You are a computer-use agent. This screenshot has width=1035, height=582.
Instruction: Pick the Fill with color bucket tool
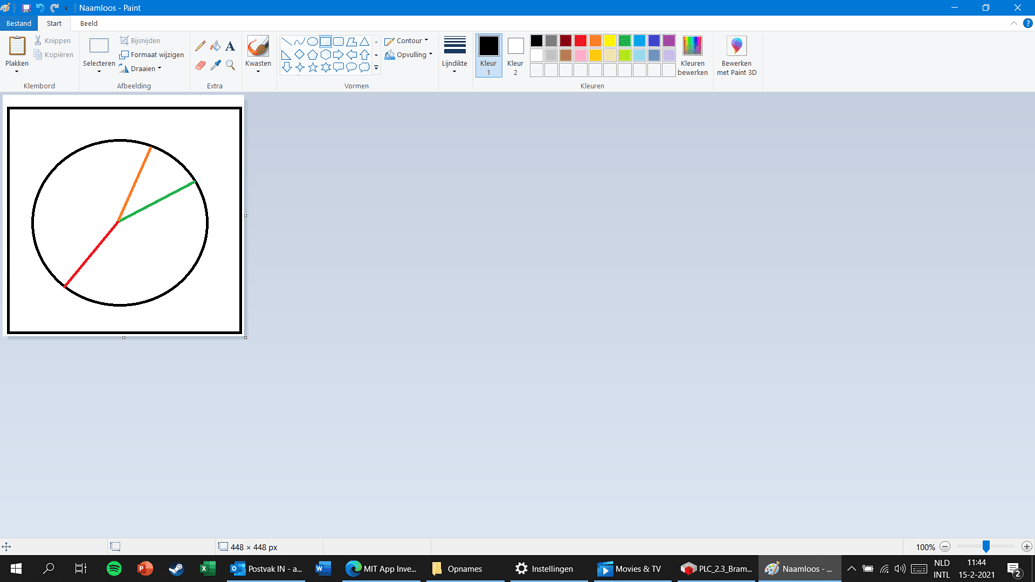click(x=215, y=46)
